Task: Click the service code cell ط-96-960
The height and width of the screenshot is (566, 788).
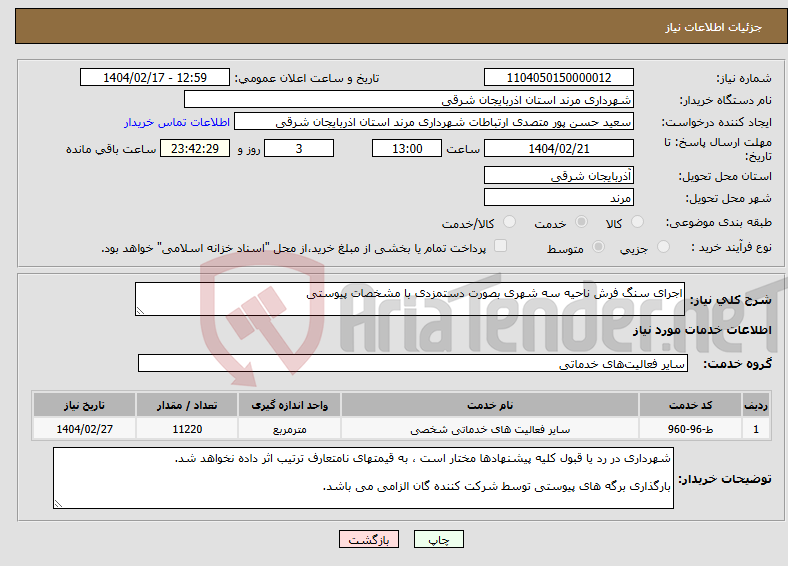Action: point(691,429)
